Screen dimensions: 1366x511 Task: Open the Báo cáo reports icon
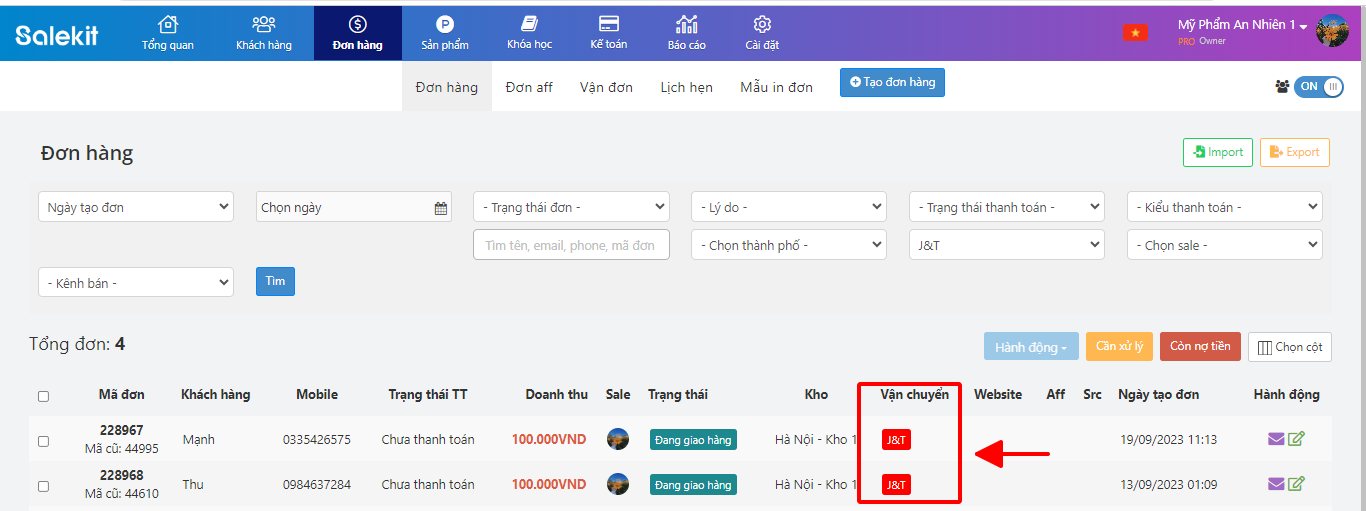tap(686, 24)
